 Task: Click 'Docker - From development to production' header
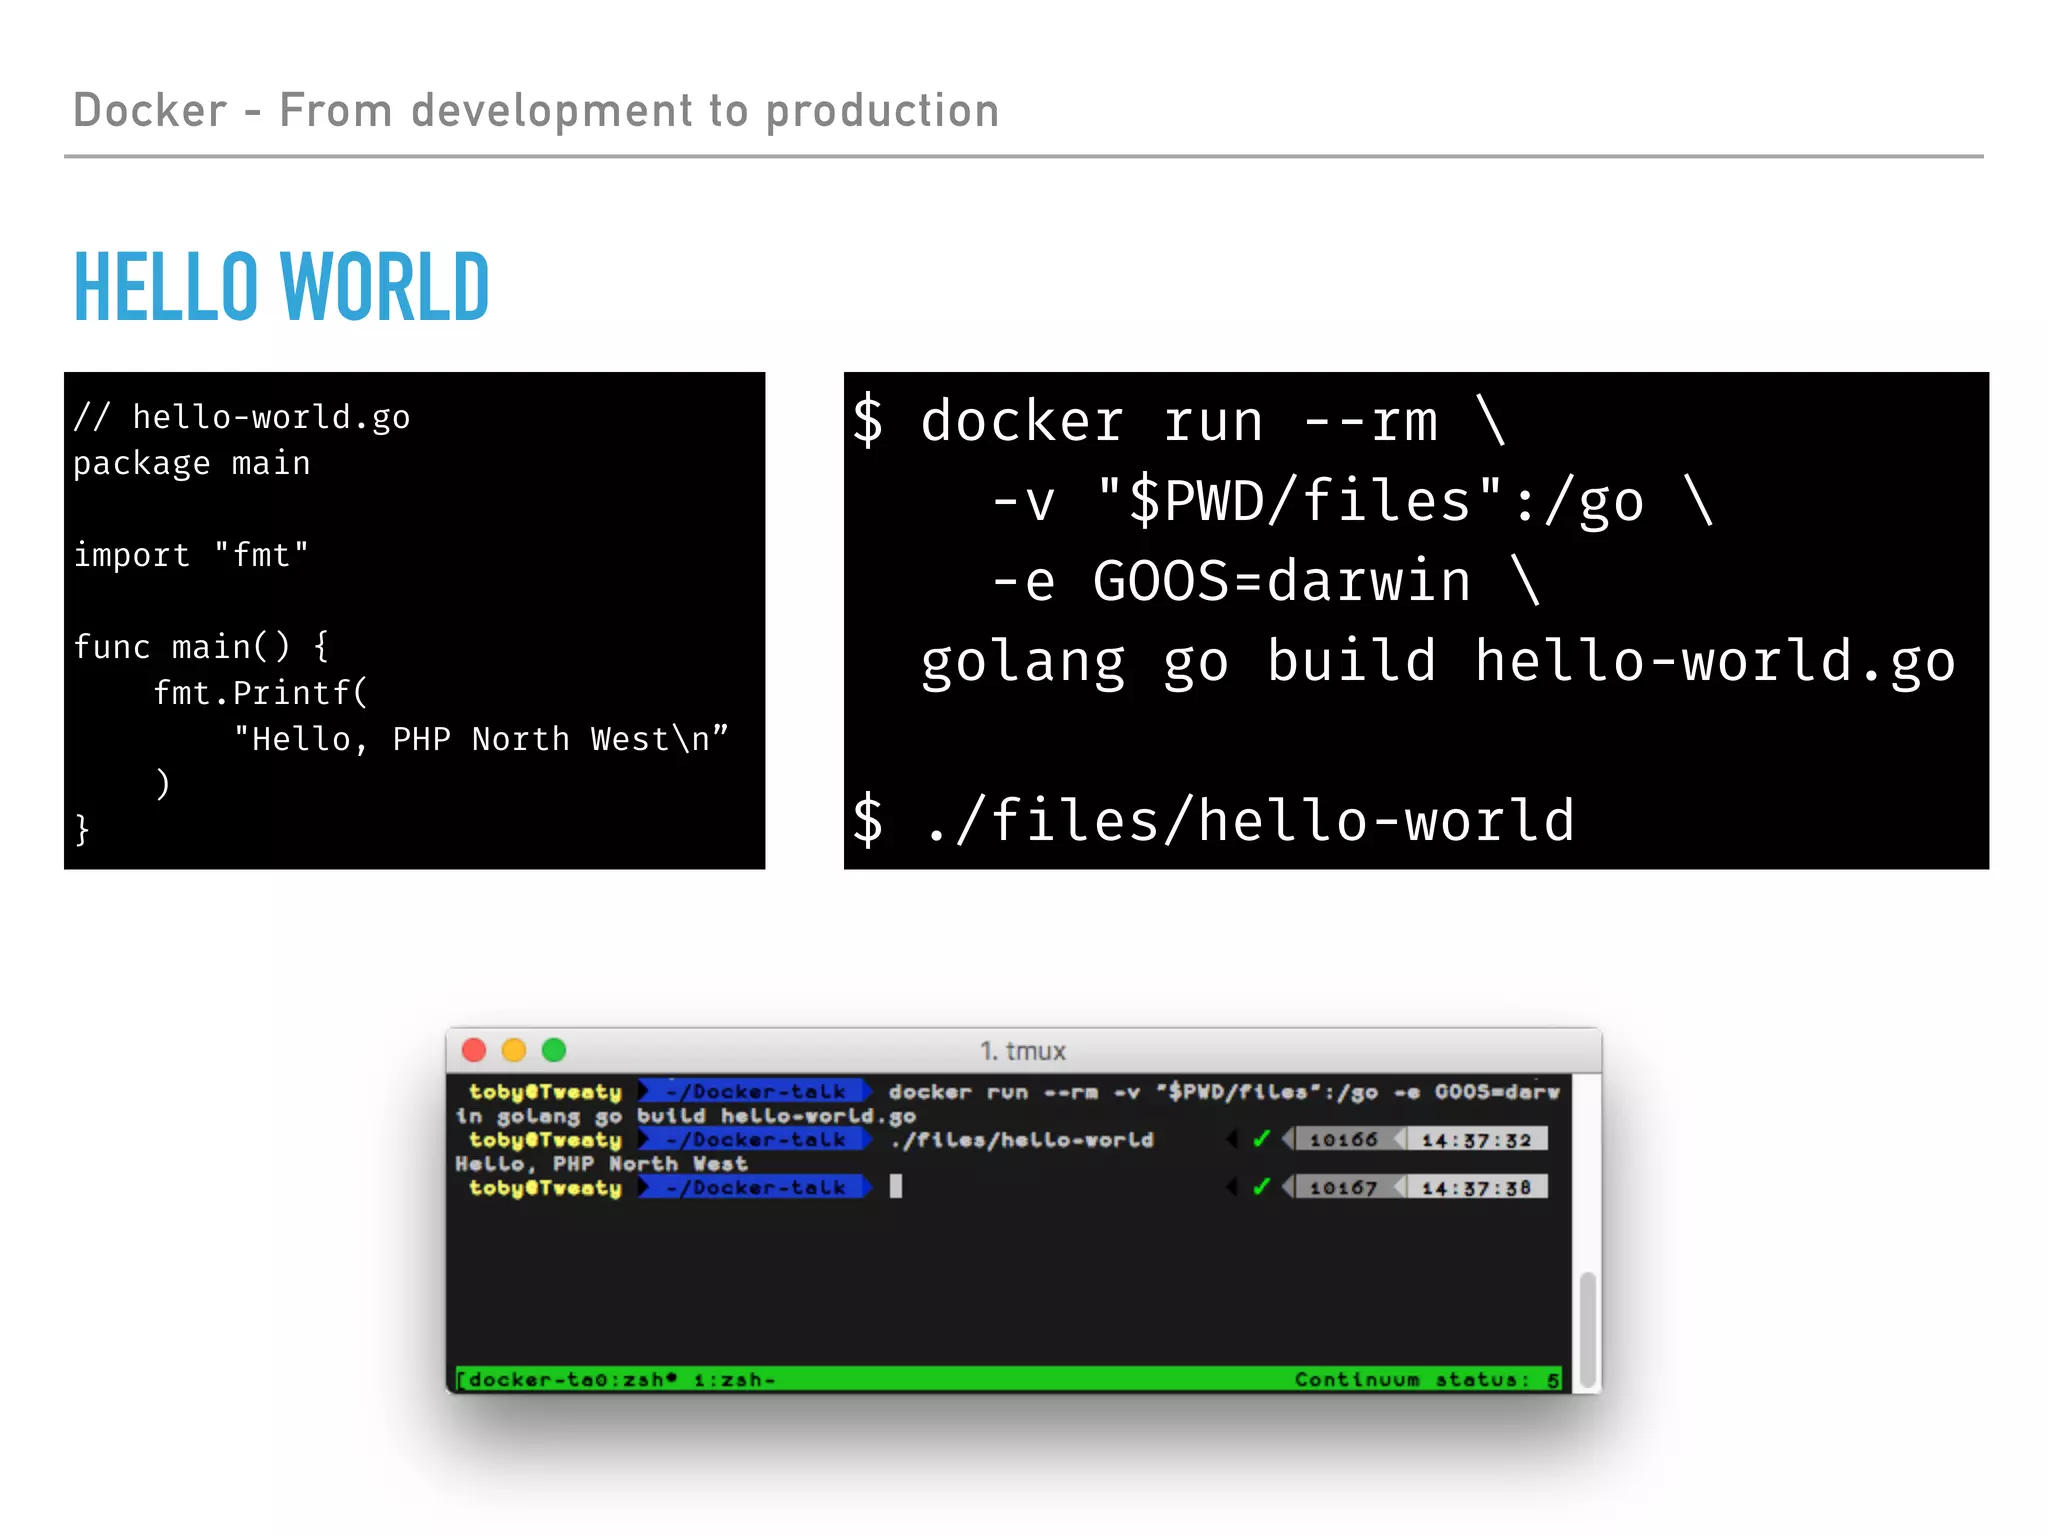point(536,110)
